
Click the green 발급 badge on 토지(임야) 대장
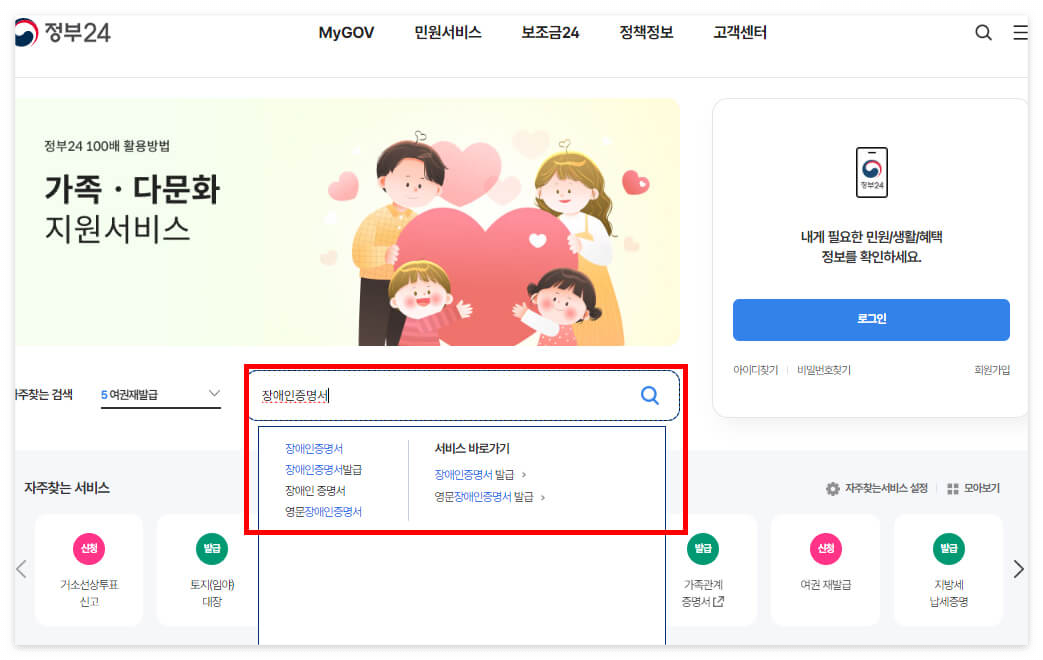tap(210, 548)
